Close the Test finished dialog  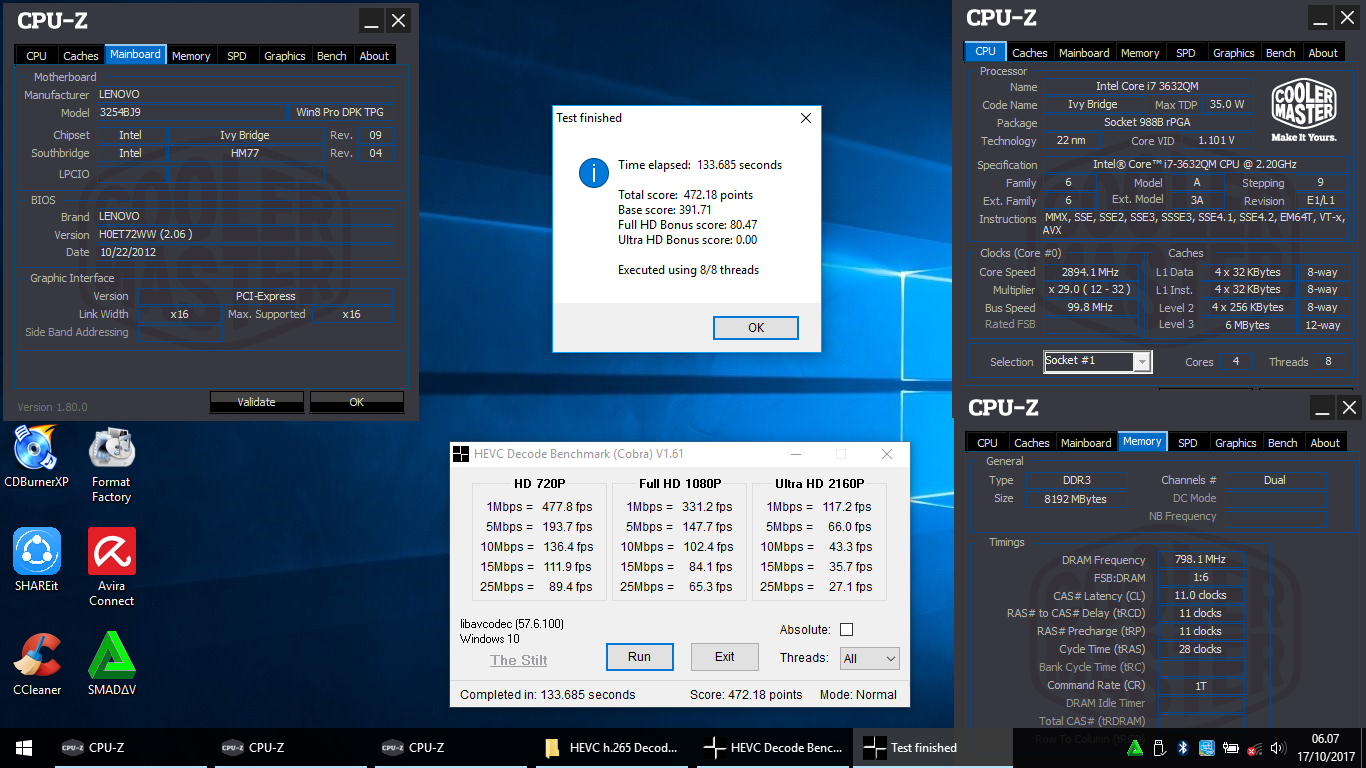806,118
